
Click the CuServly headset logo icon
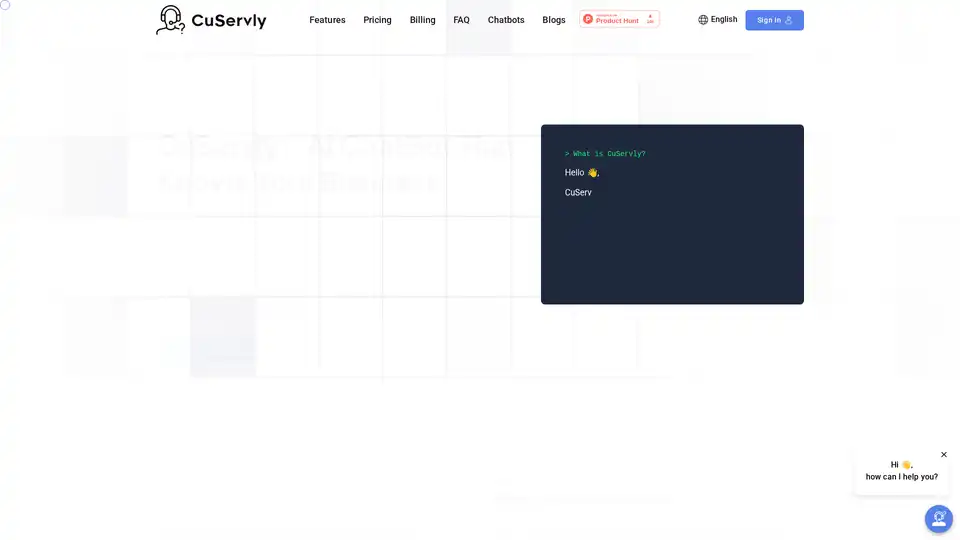(x=170, y=20)
